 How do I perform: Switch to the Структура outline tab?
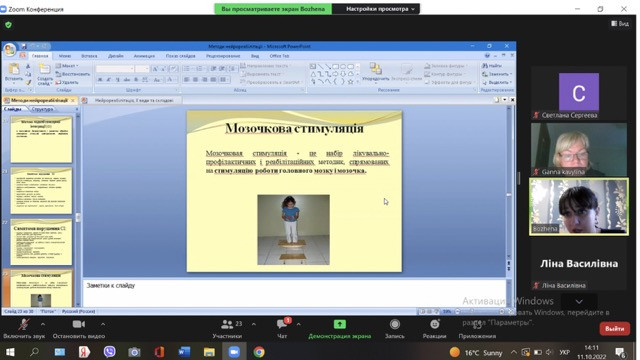tap(42, 109)
